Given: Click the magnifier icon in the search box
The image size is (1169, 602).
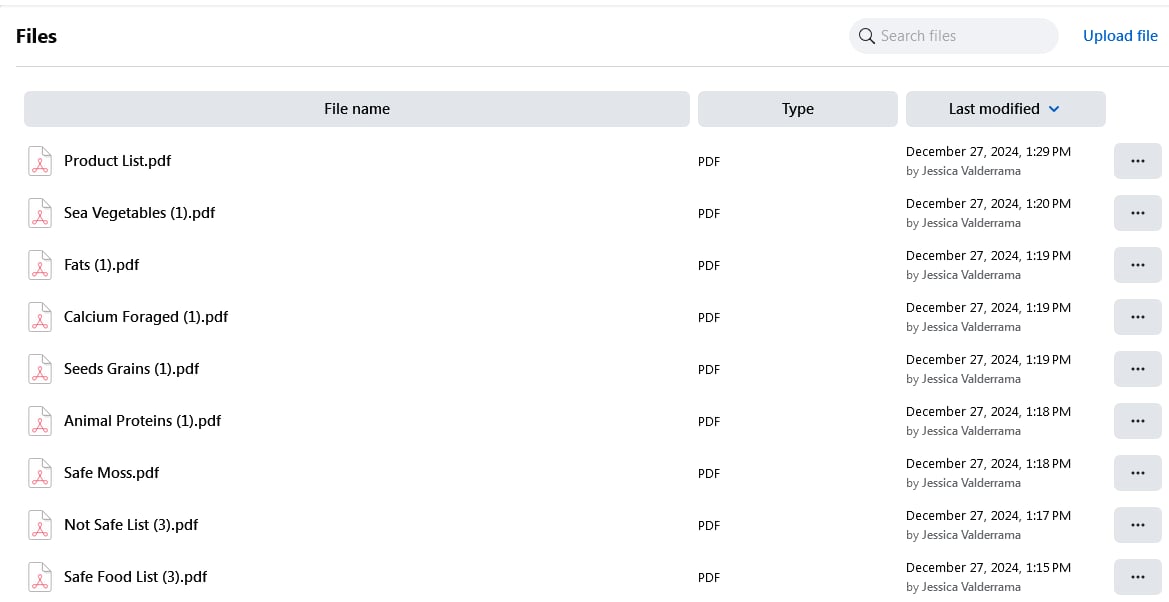Looking at the screenshot, I should point(867,36).
